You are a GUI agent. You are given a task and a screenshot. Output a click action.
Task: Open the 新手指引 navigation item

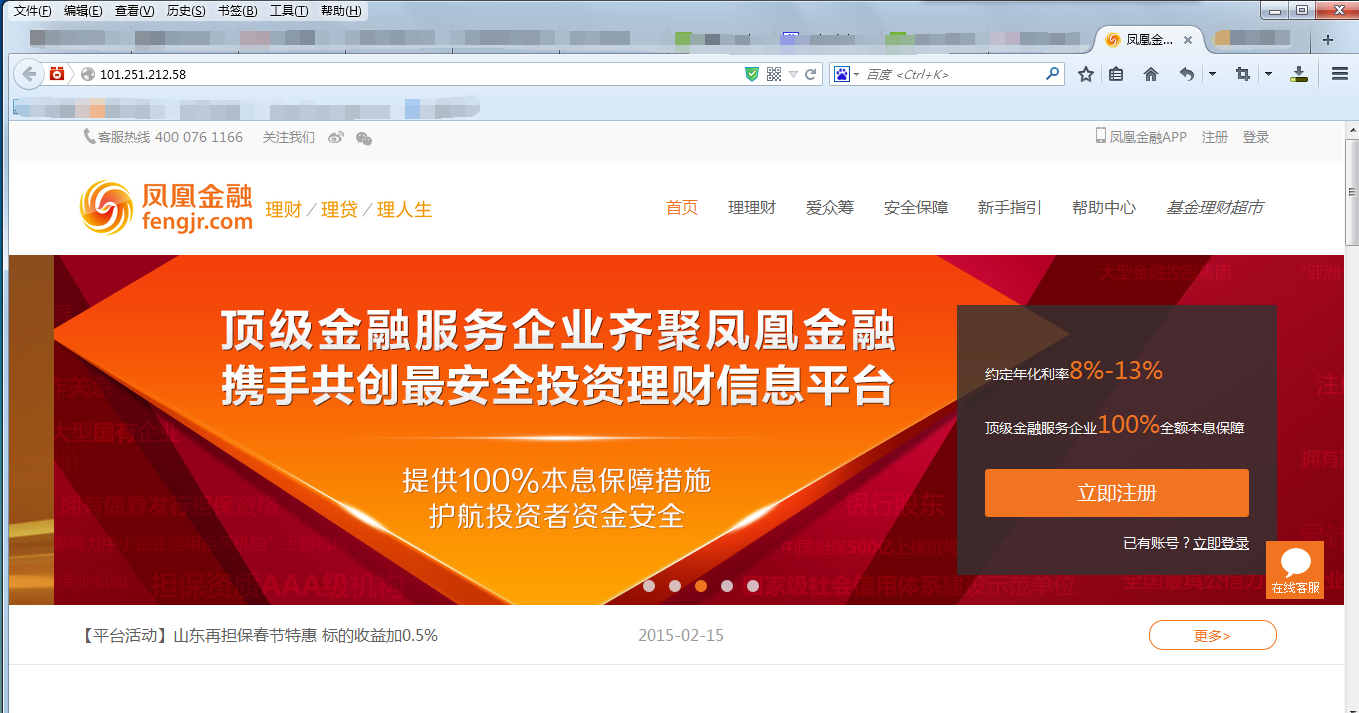[1010, 208]
